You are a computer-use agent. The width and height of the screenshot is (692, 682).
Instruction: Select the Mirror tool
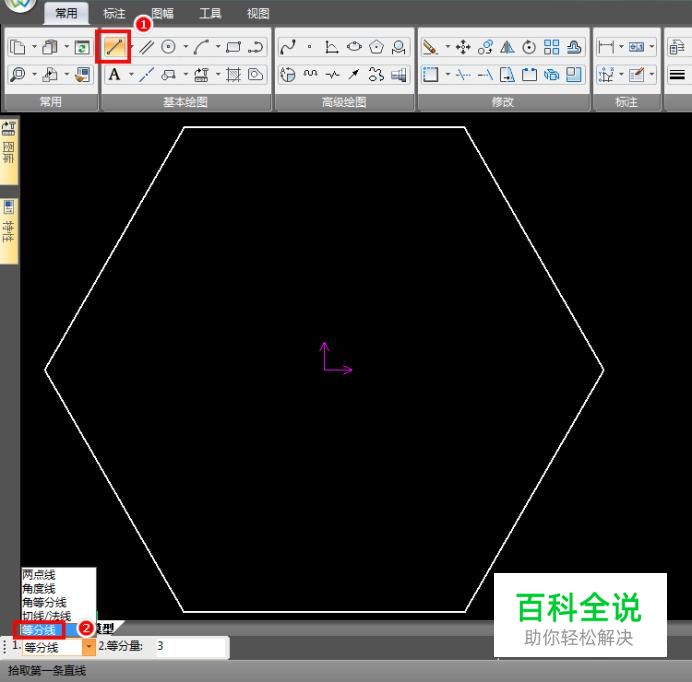pyautogui.click(x=507, y=47)
